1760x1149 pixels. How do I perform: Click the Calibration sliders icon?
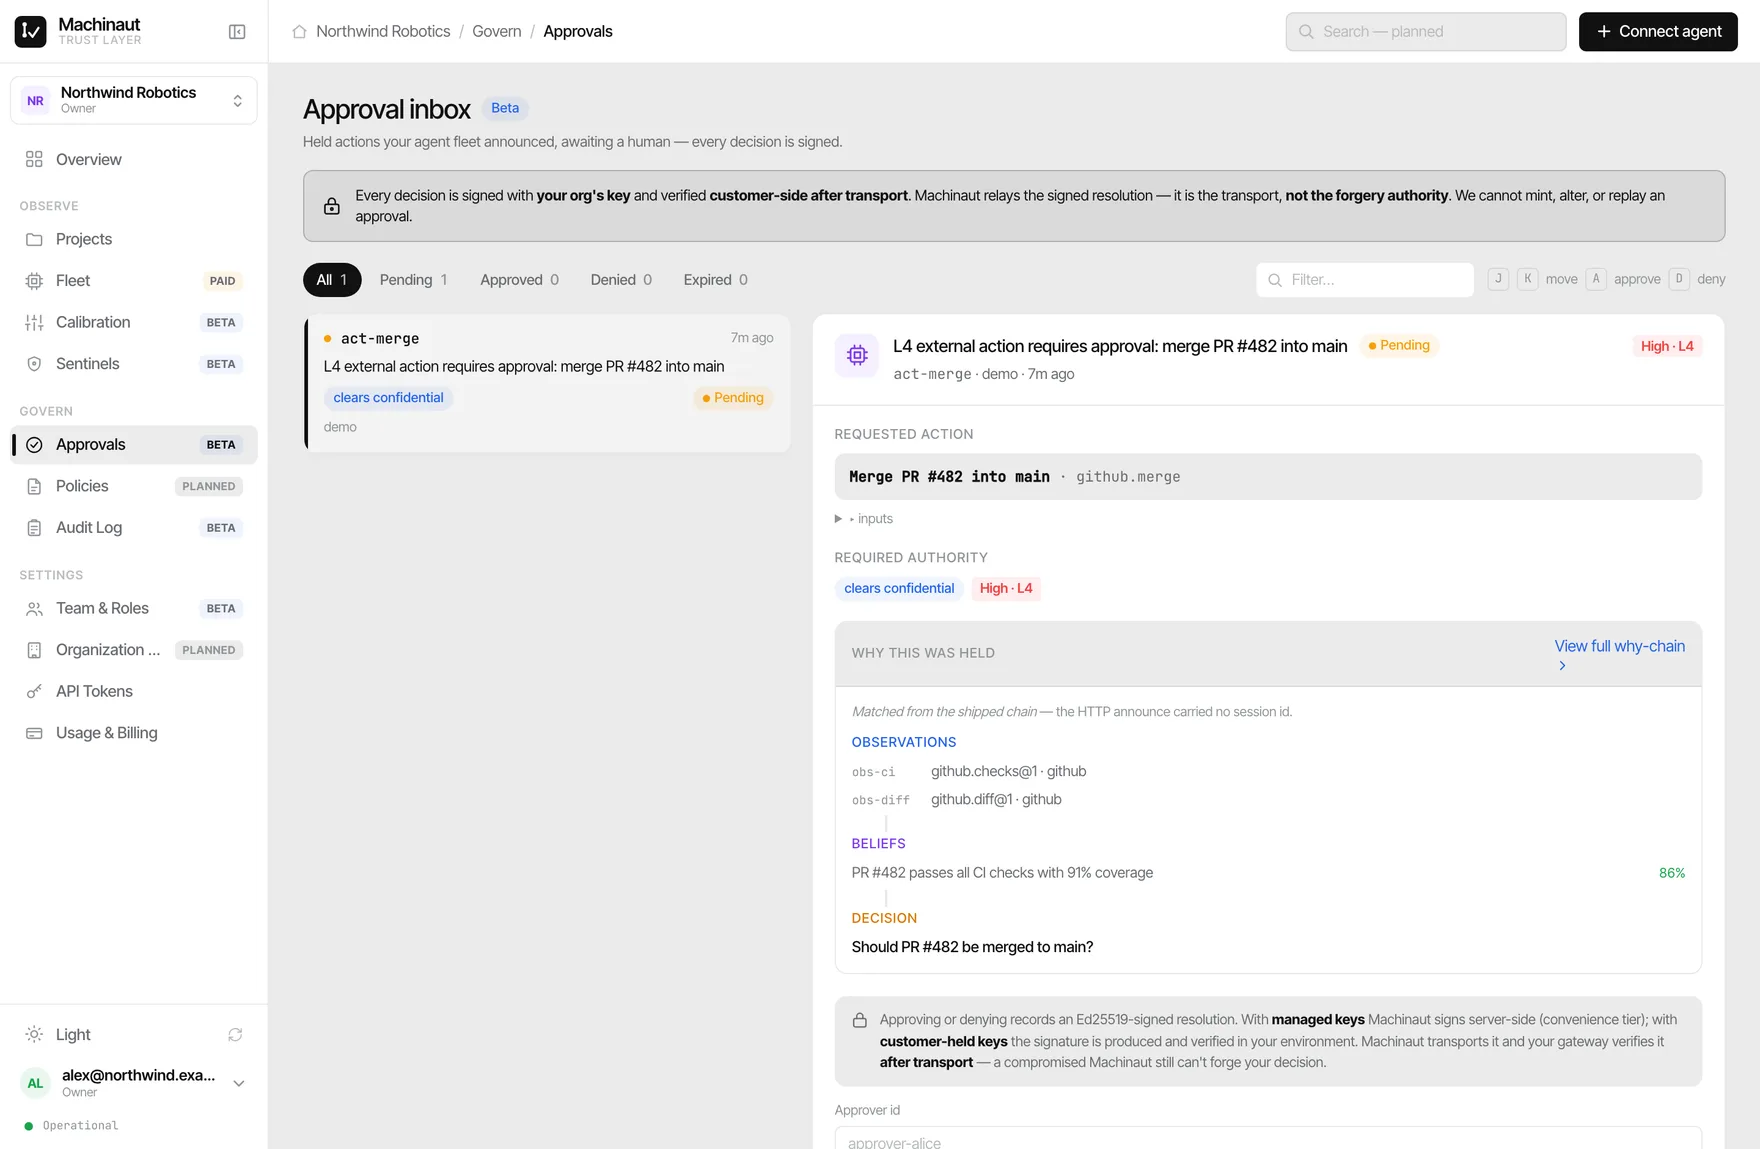[34, 322]
